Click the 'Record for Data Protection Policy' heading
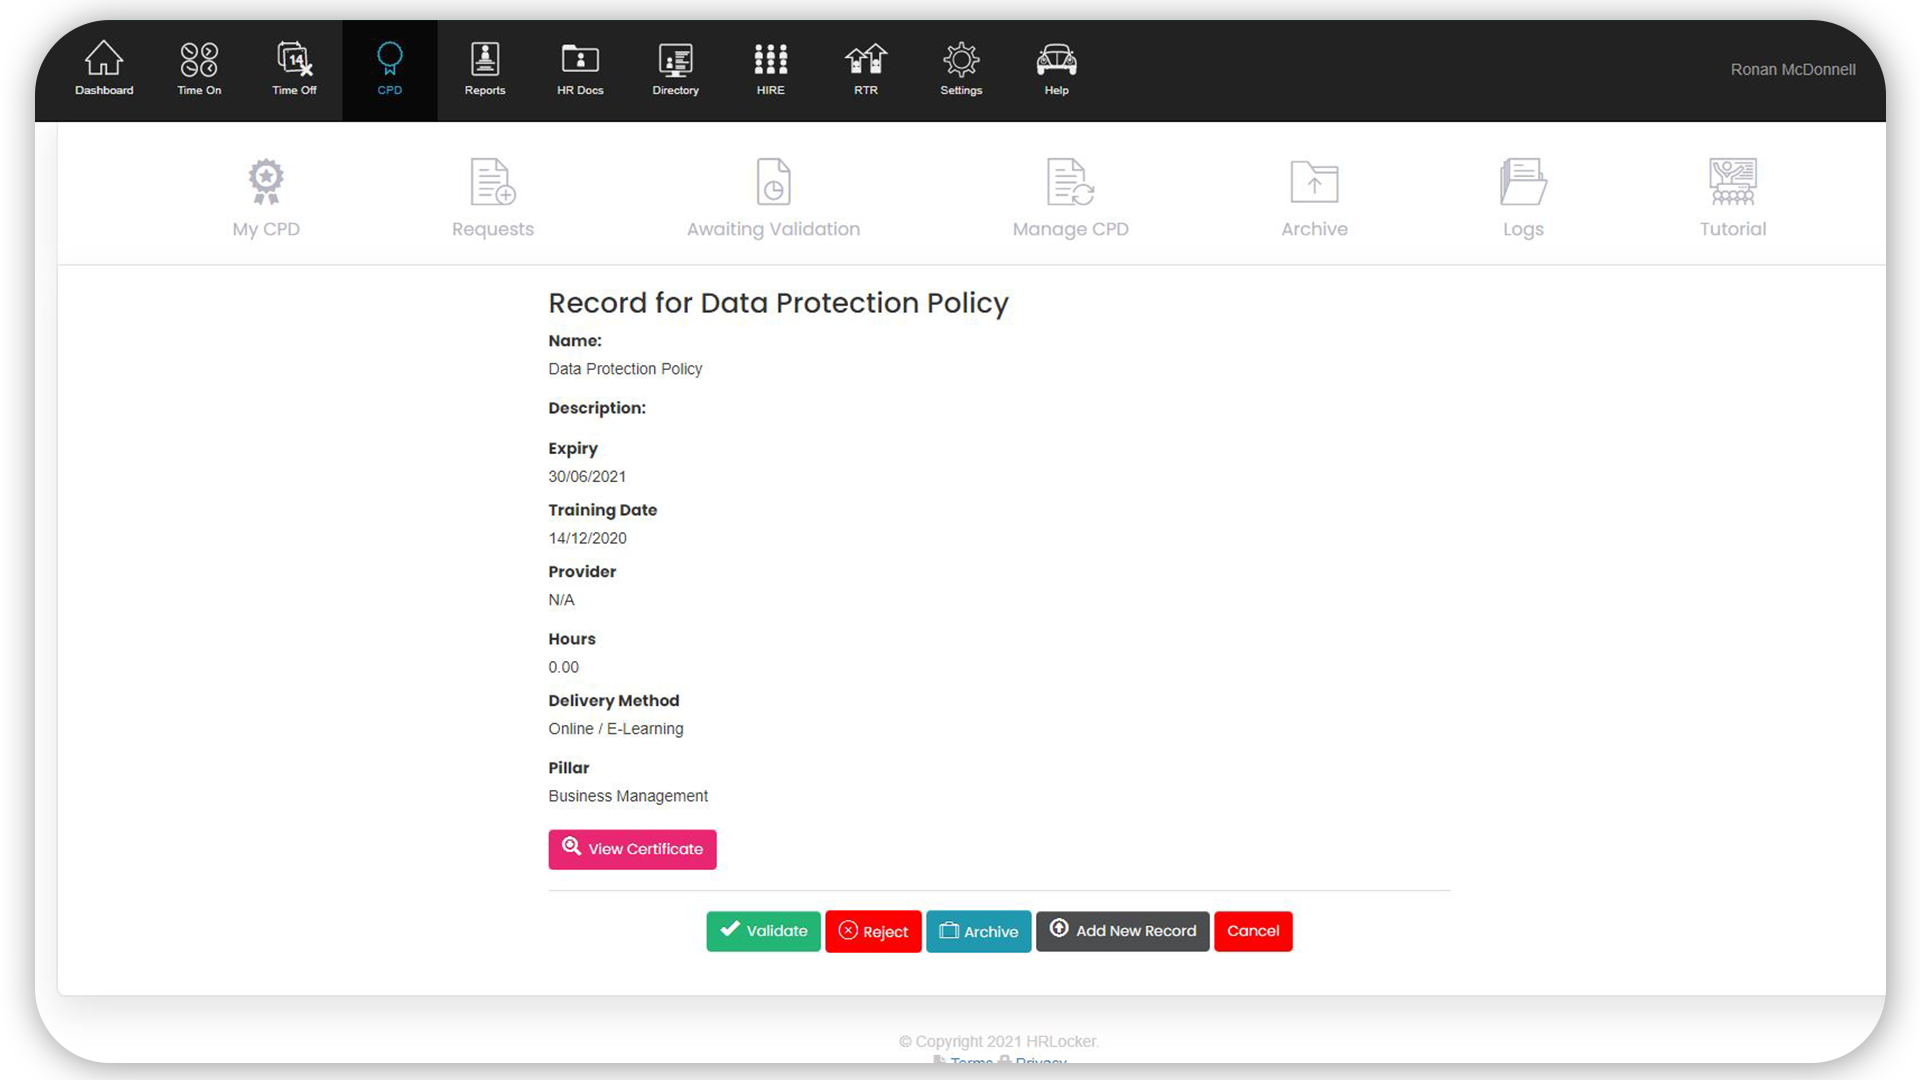Screen dimensions: 1920x1080 (778, 303)
